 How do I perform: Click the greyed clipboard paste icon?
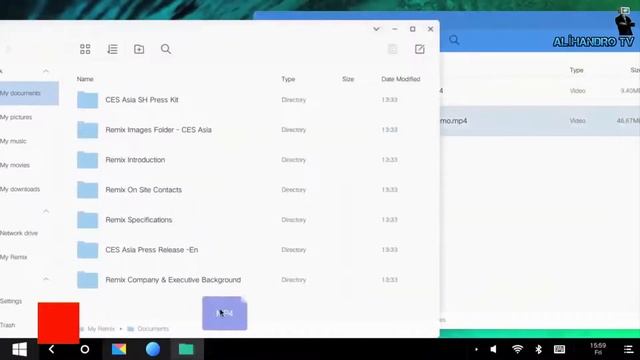[x=392, y=49]
